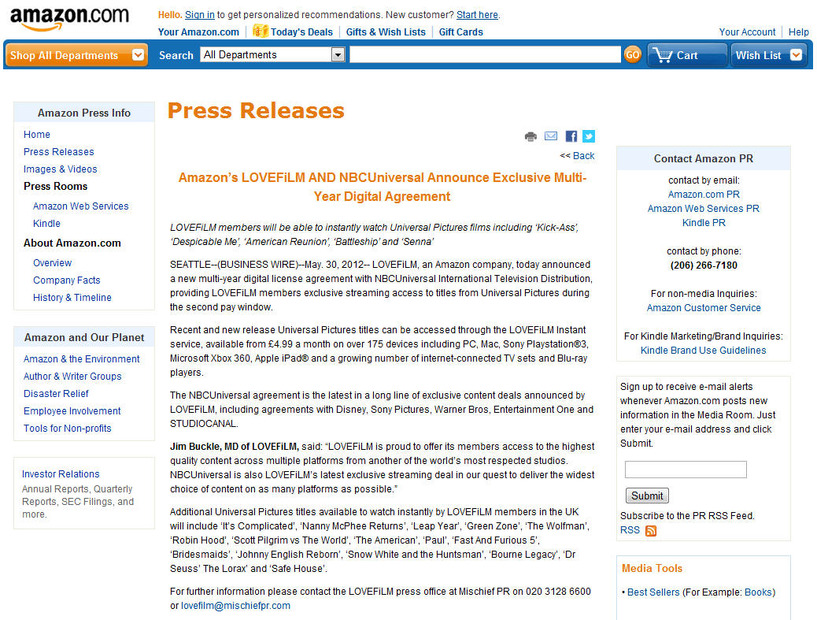Share the press release on Twitter
The image size is (817, 620).
click(x=589, y=137)
